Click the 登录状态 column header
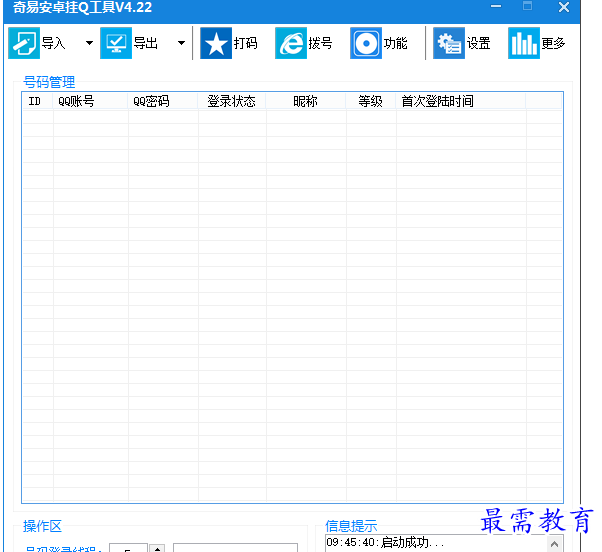Viewport: 602px width, 552px height. pyautogui.click(x=232, y=101)
